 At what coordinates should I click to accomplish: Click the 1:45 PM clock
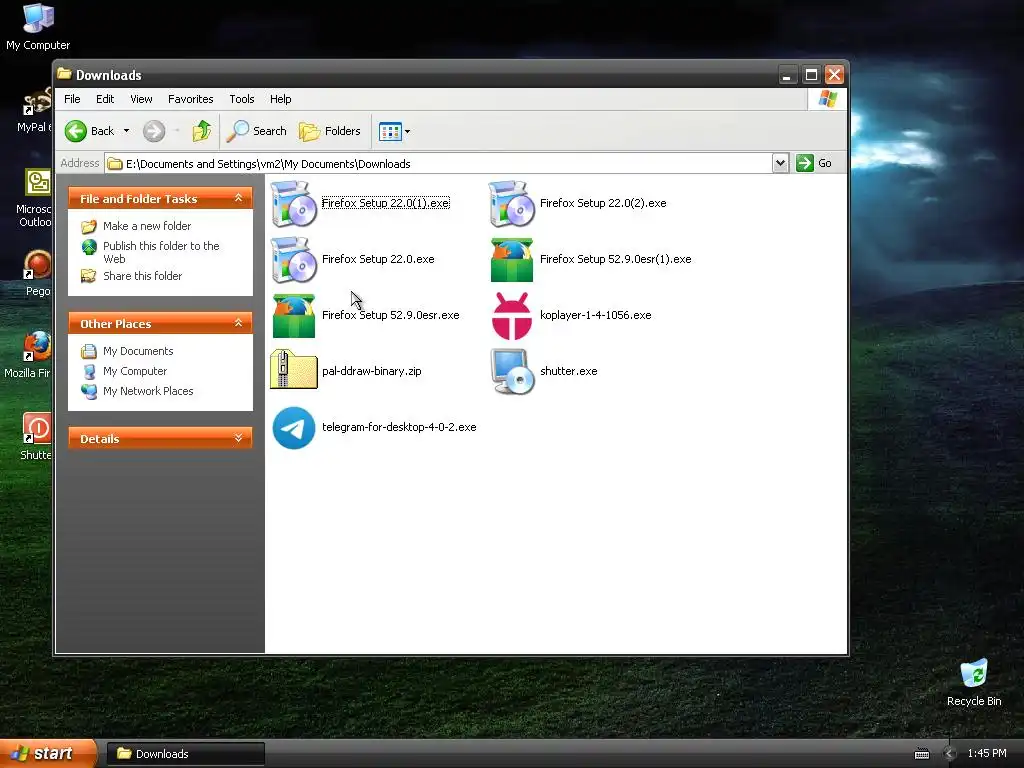[987, 754]
